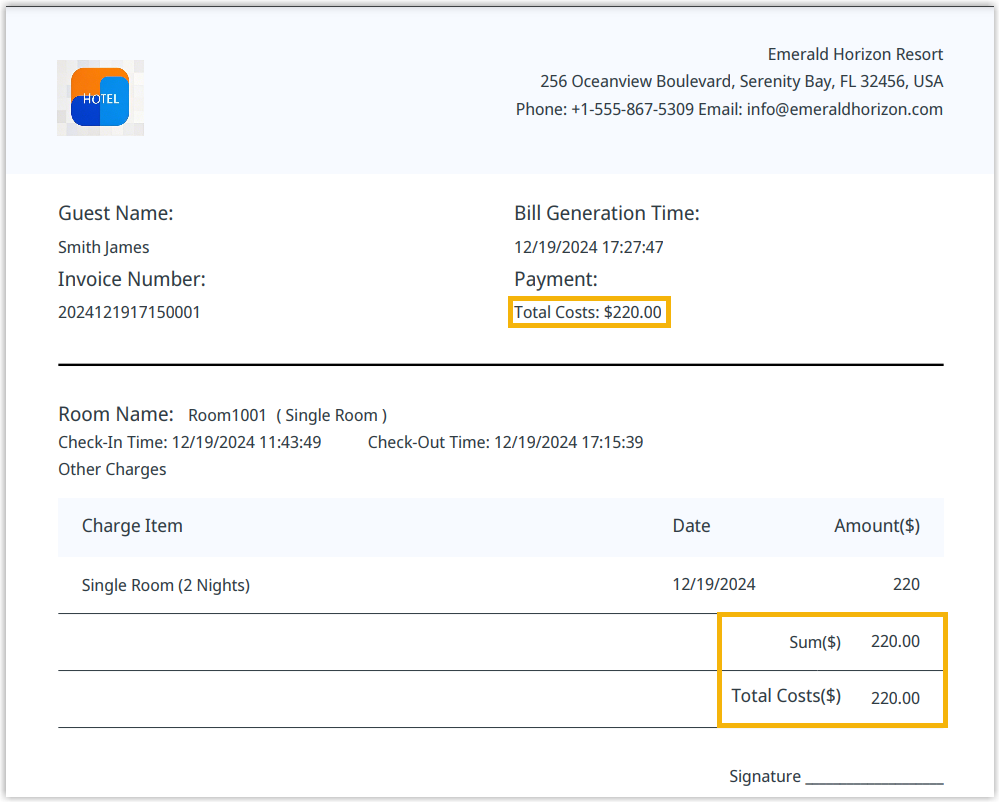The height and width of the screenshot is (803, 1000).
Task: Select the Other Charges label
Action: 112,469
